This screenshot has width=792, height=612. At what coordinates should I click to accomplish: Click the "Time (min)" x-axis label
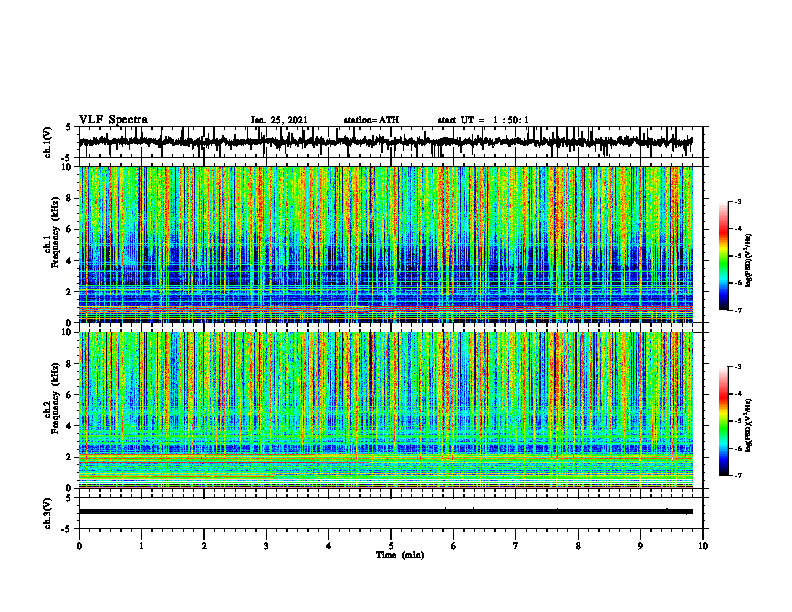400,555
